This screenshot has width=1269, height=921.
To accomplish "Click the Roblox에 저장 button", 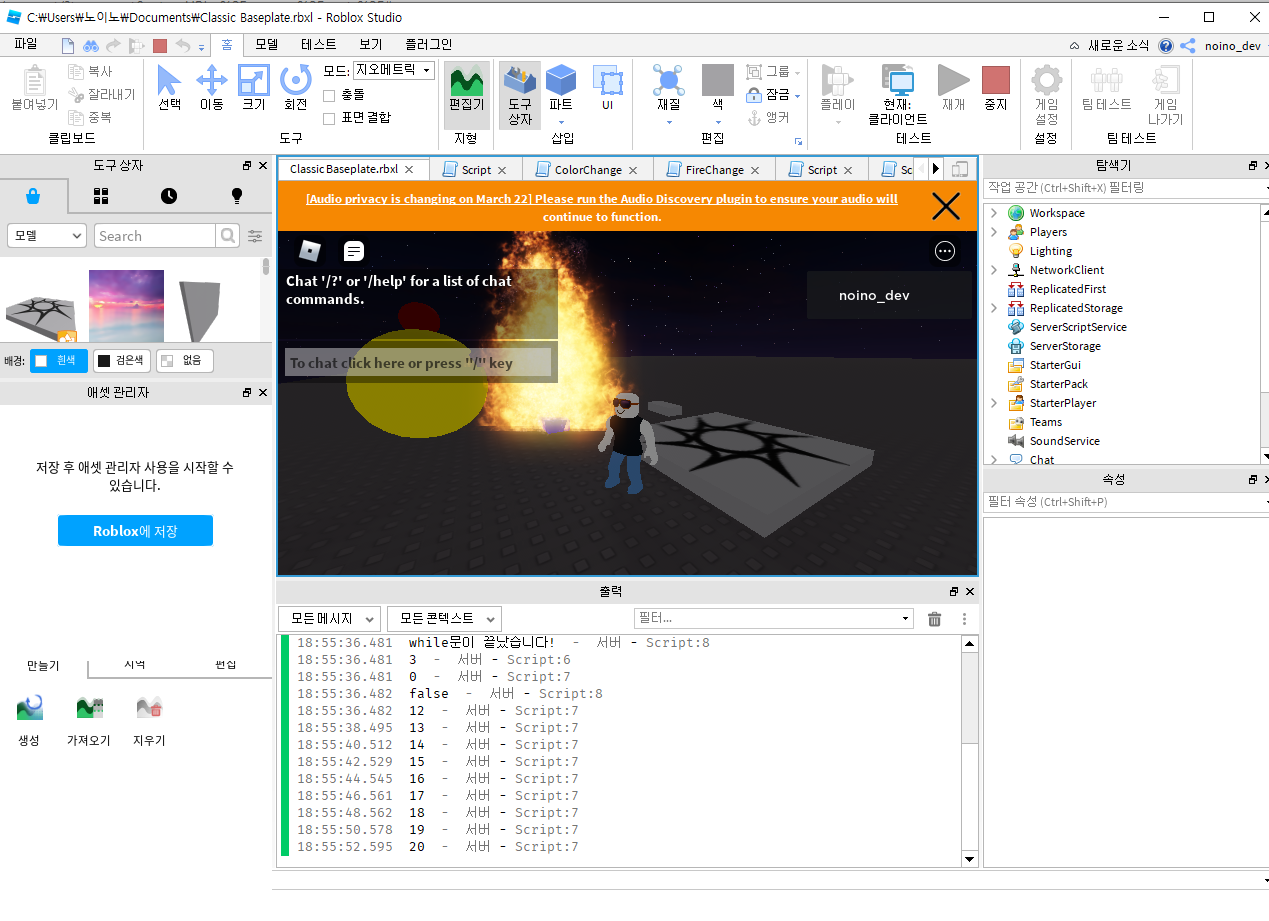I will [x=135, y=531].
